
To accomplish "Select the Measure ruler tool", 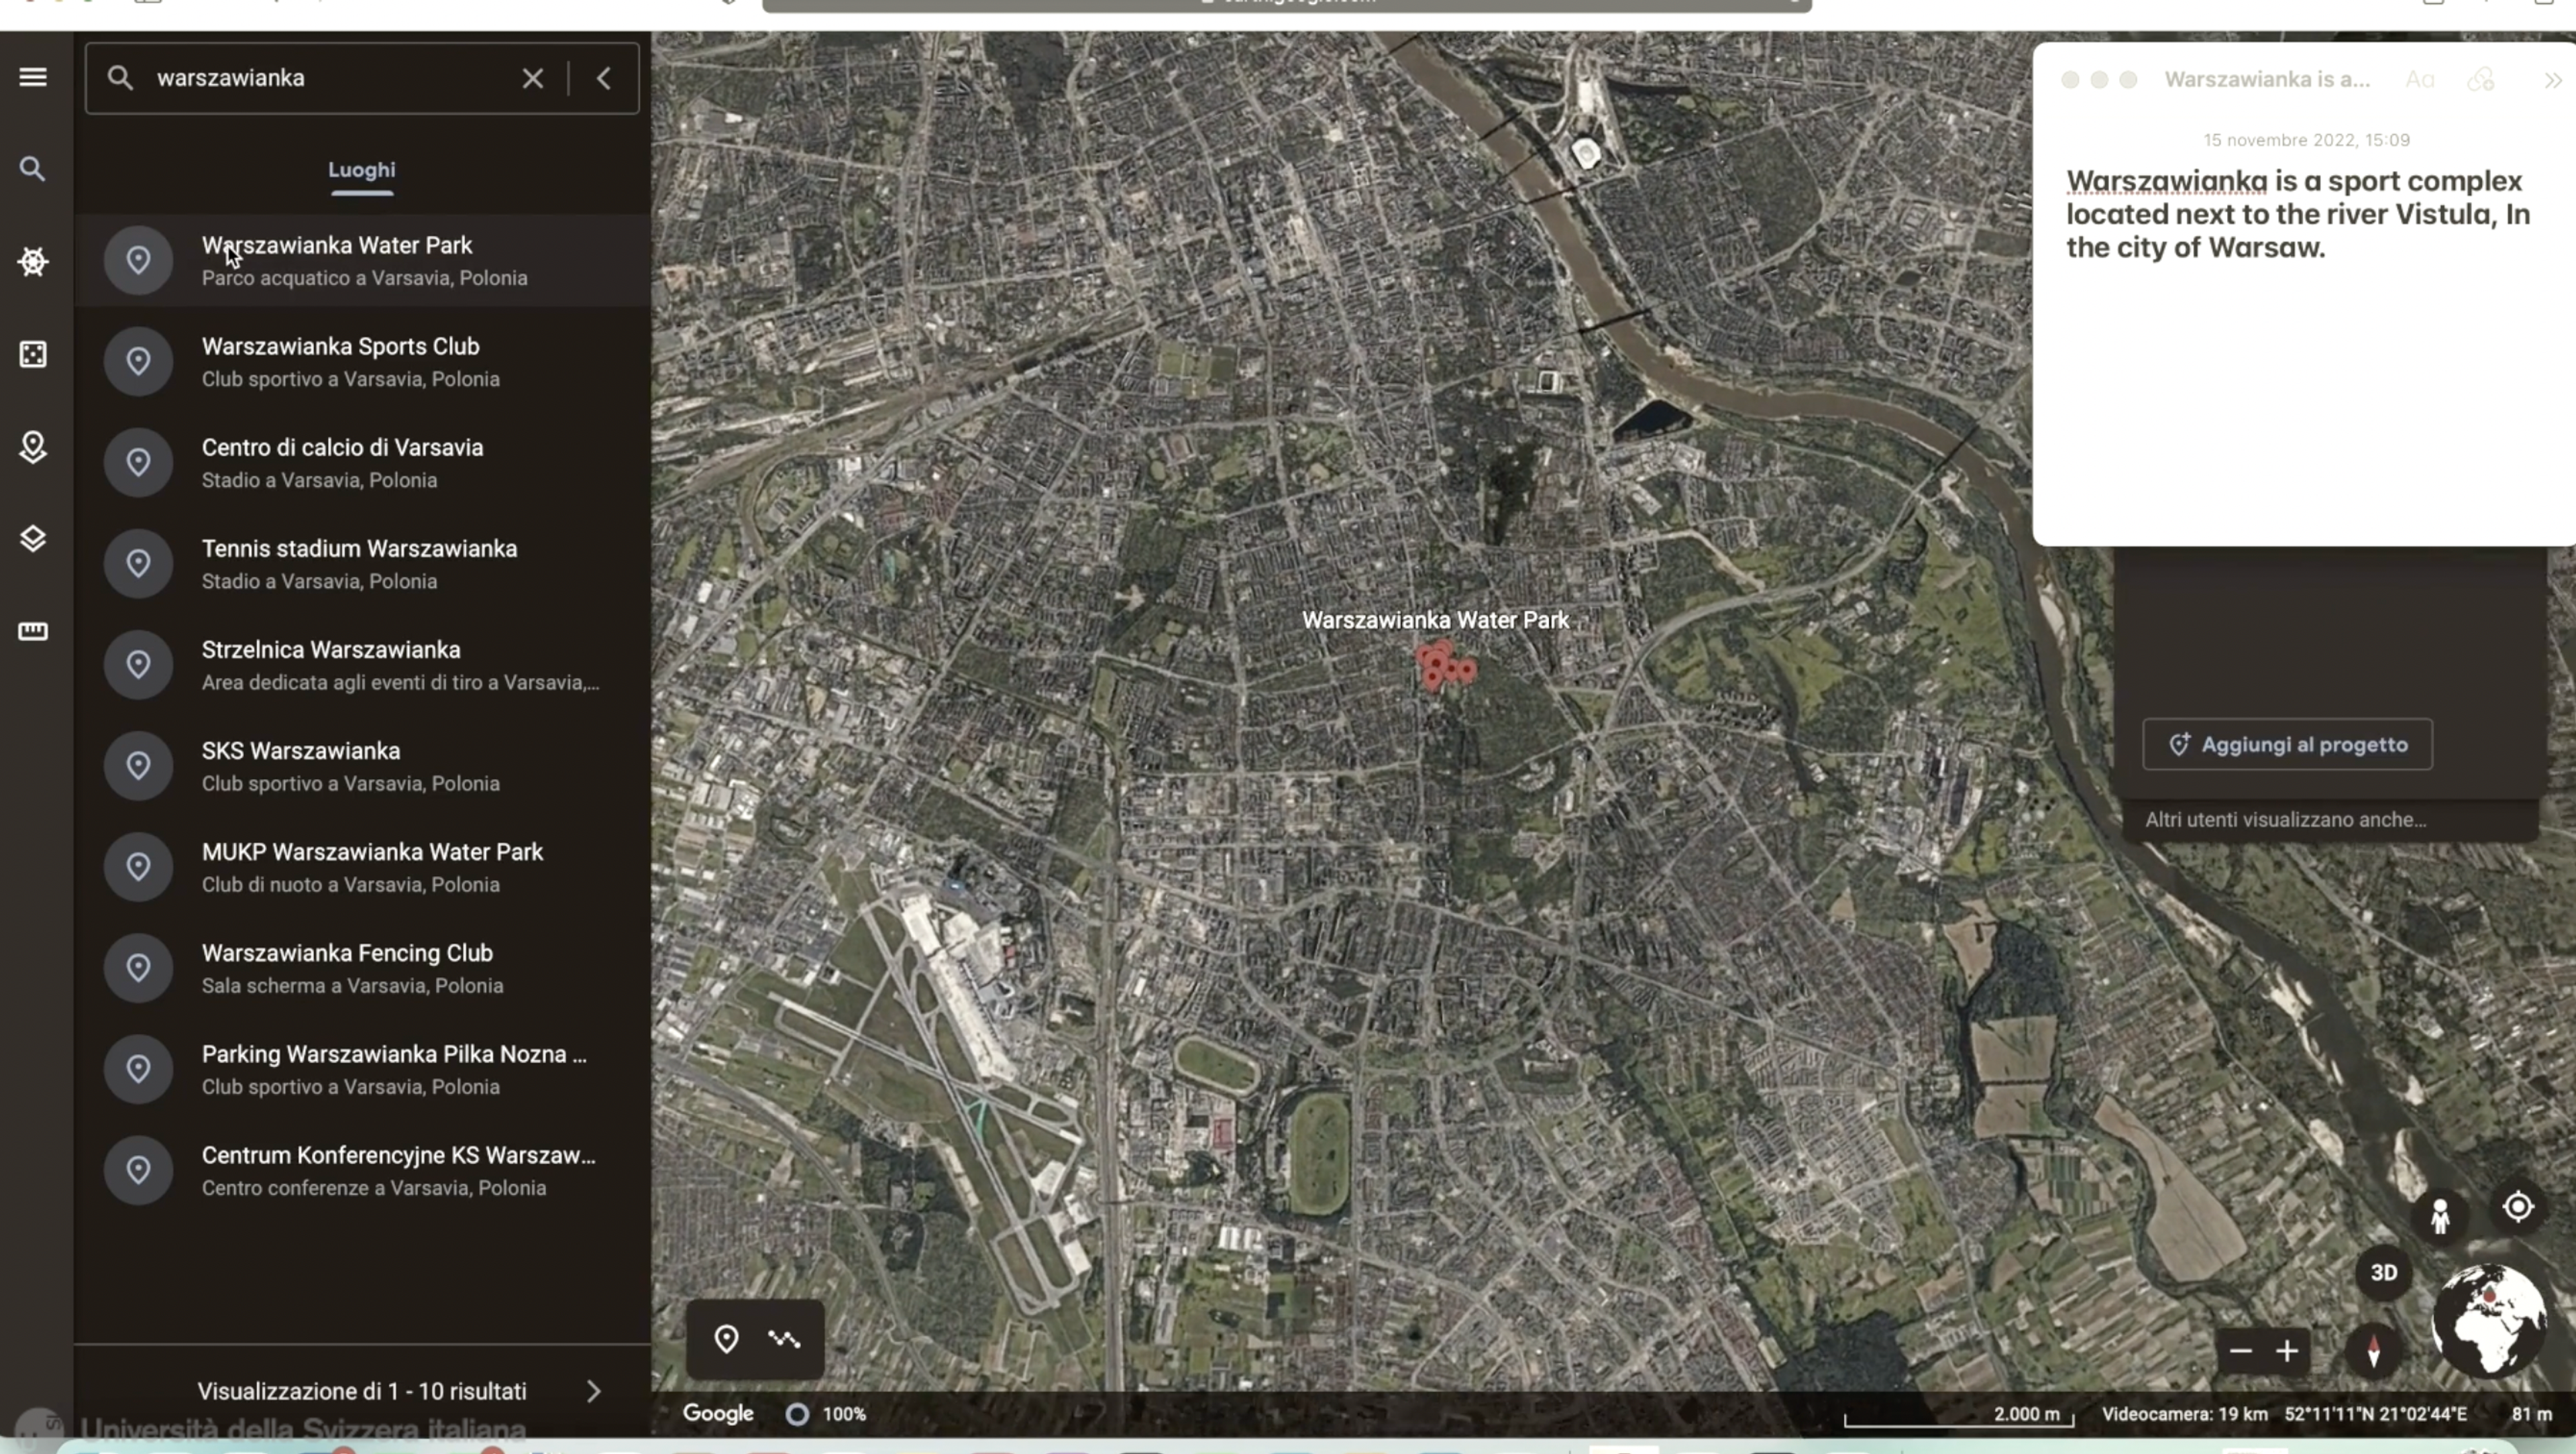I will (33, 631).
